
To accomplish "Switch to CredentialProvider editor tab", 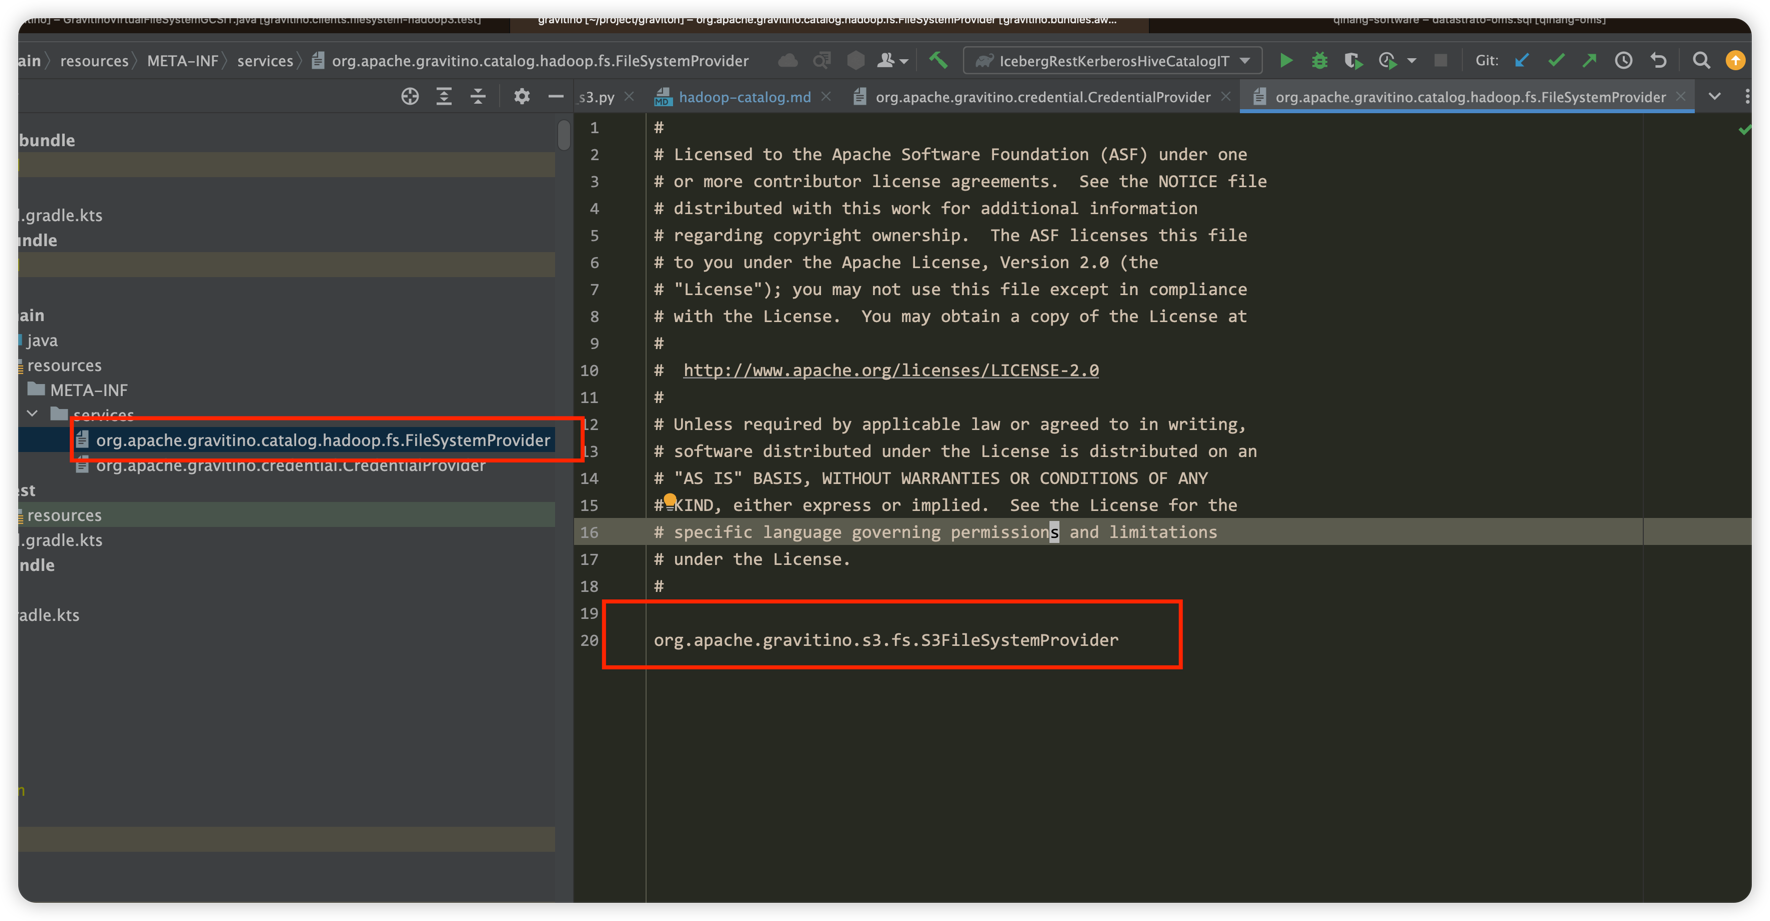I will (1042, 97).
